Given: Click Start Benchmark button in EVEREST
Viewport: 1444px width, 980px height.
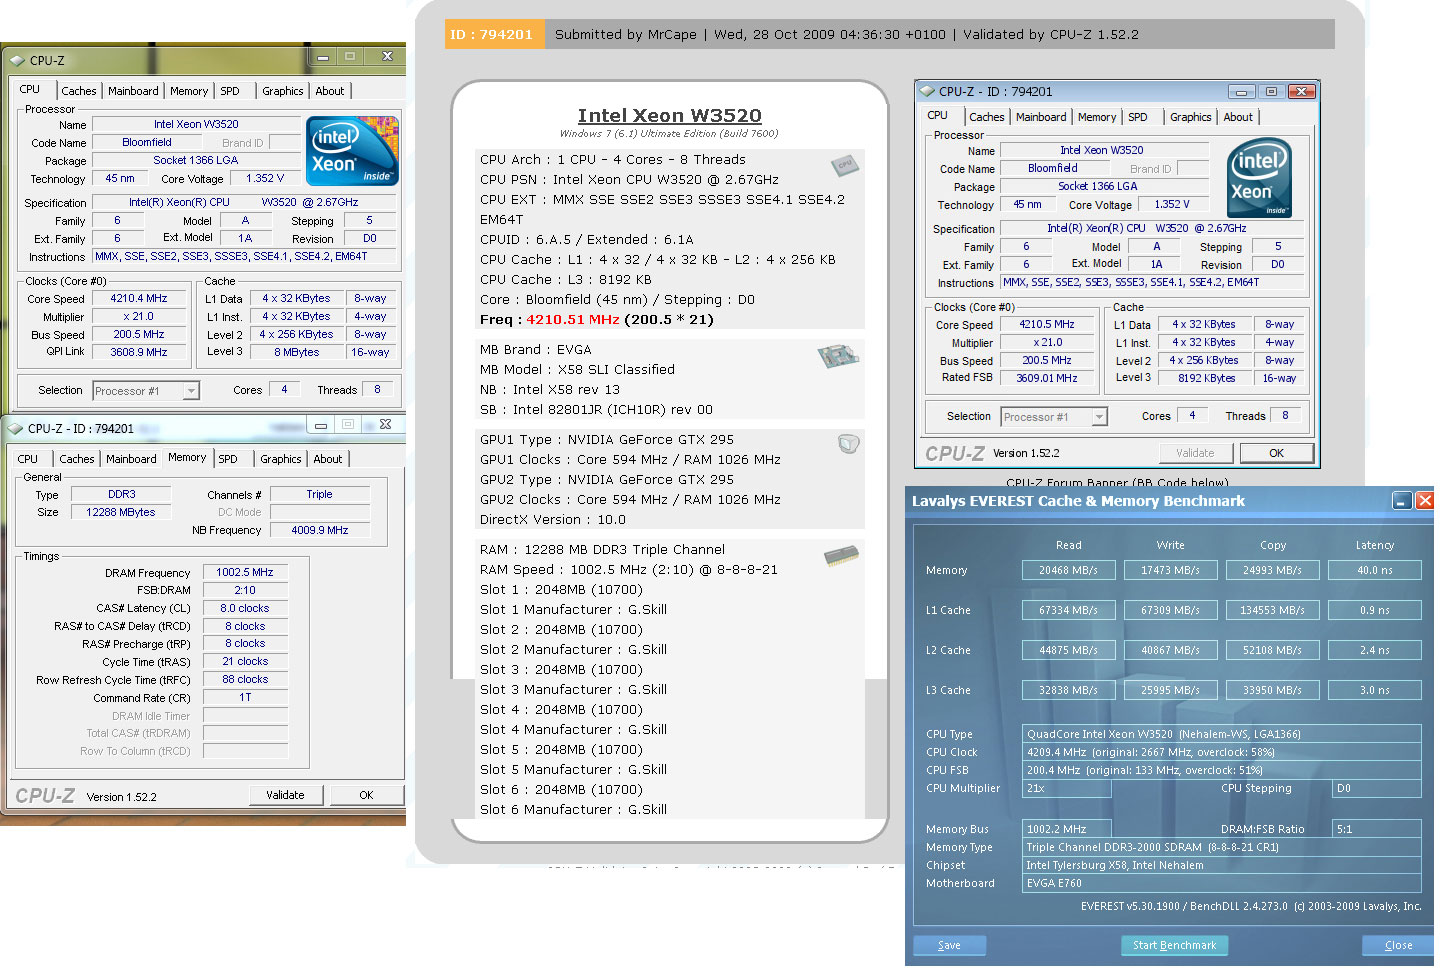Looking at the screenshot, I should (1174, 945).
